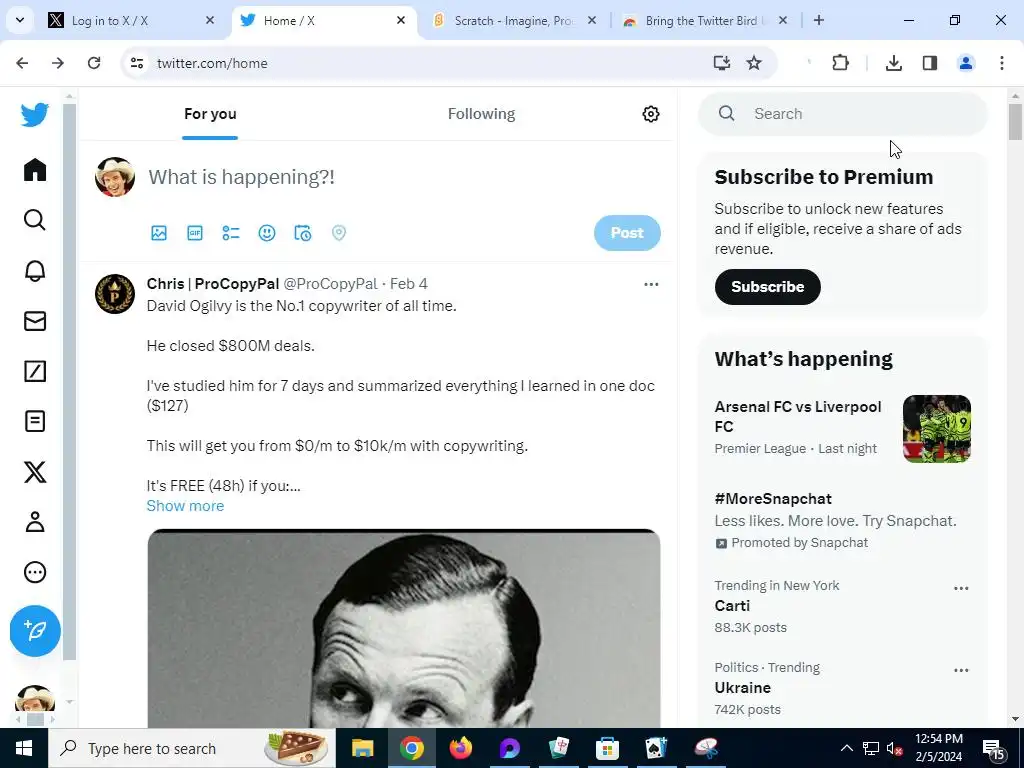Close the Home / X tab
Viewport: 1024px width, 768px height.
tap(401, 20)
